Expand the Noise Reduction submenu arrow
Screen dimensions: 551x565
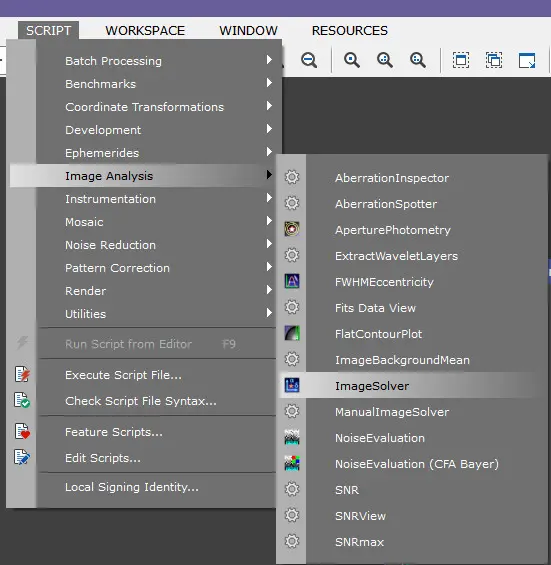click(x=269, y=244)
